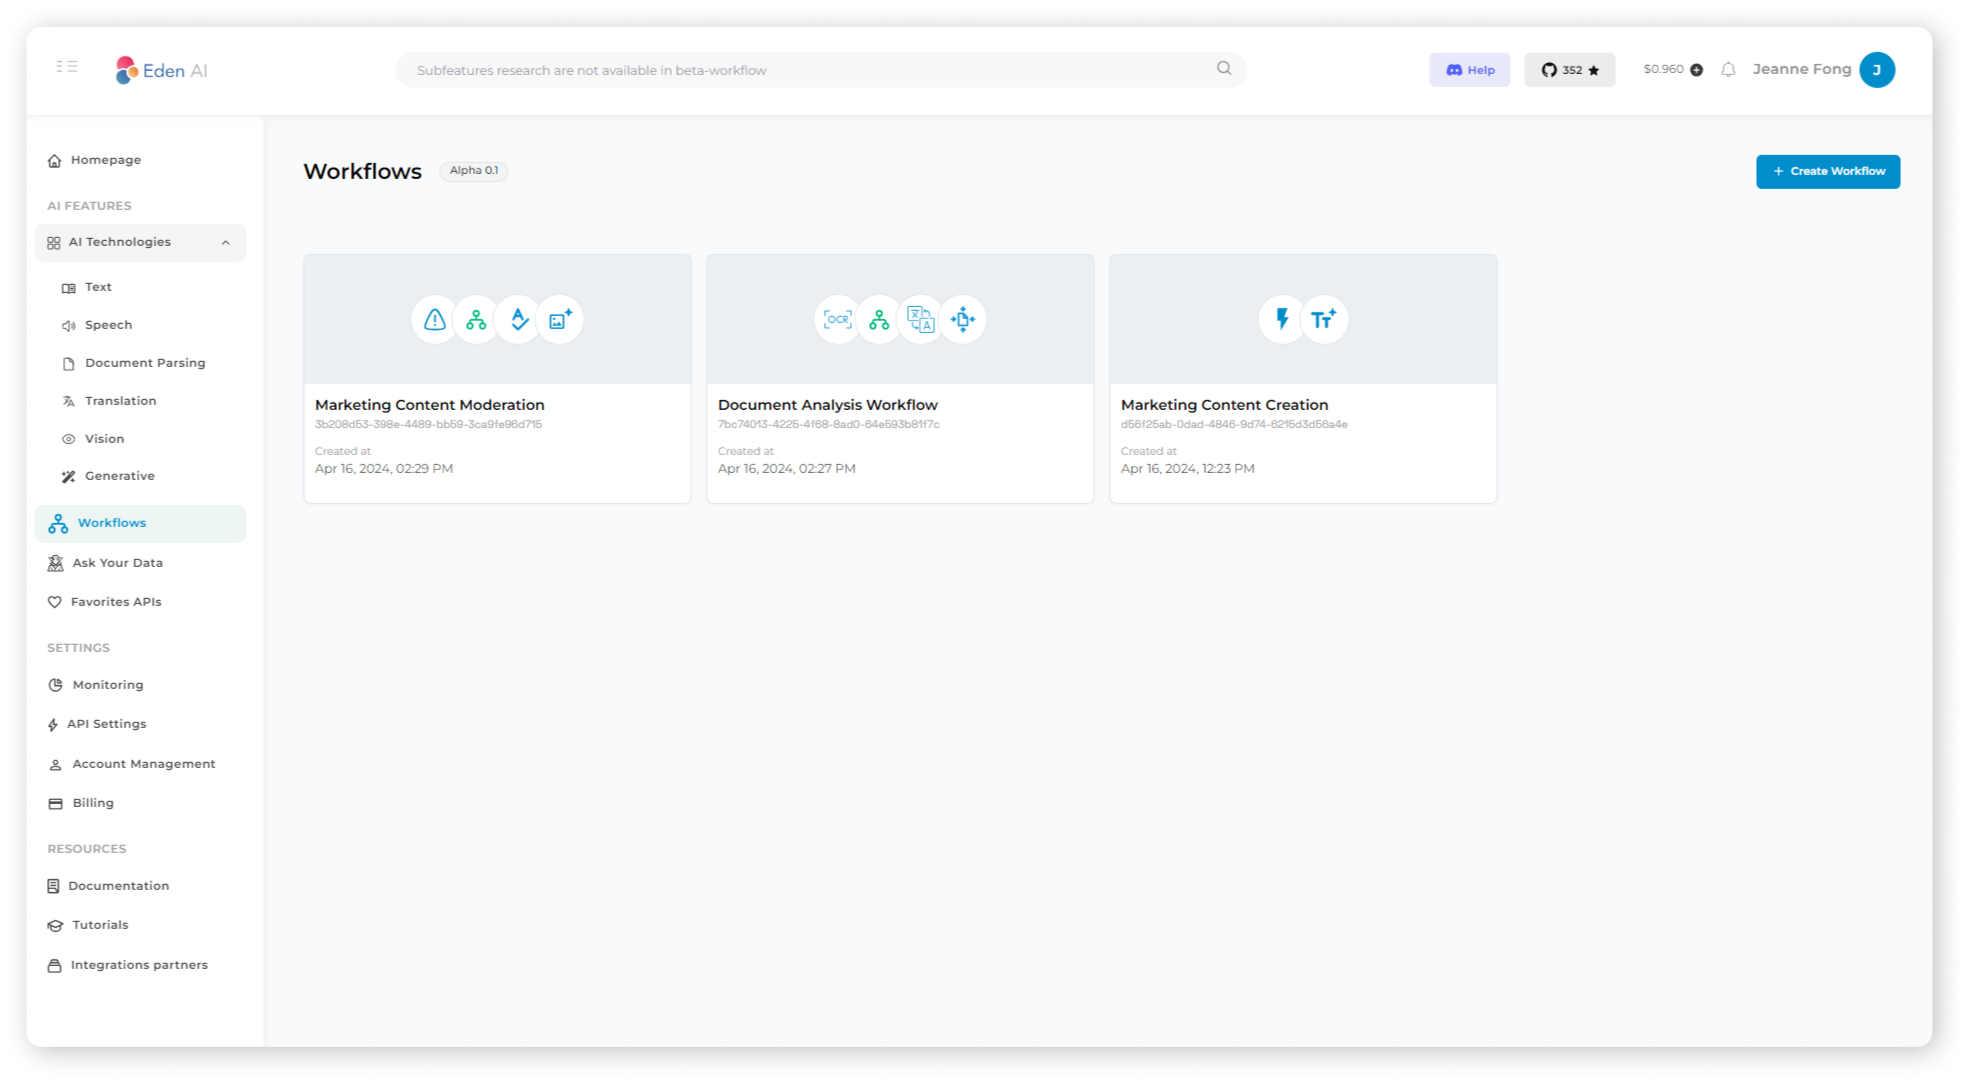1969x1082 pixels.
Task: Click the translation icon on Document Analysis Workflow card
Action: coord(921,319)
